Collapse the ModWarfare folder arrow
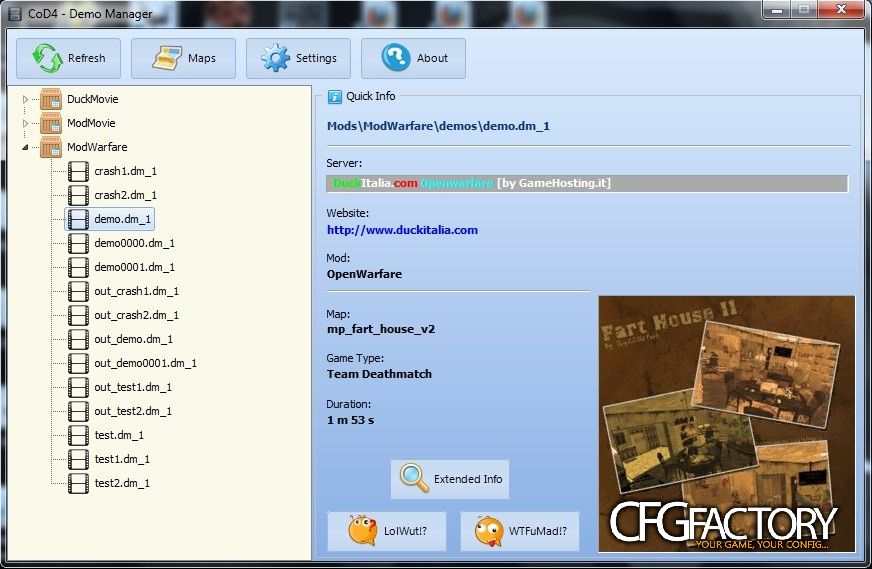Viewport: 872px width, 569px height. pos(25,147)
